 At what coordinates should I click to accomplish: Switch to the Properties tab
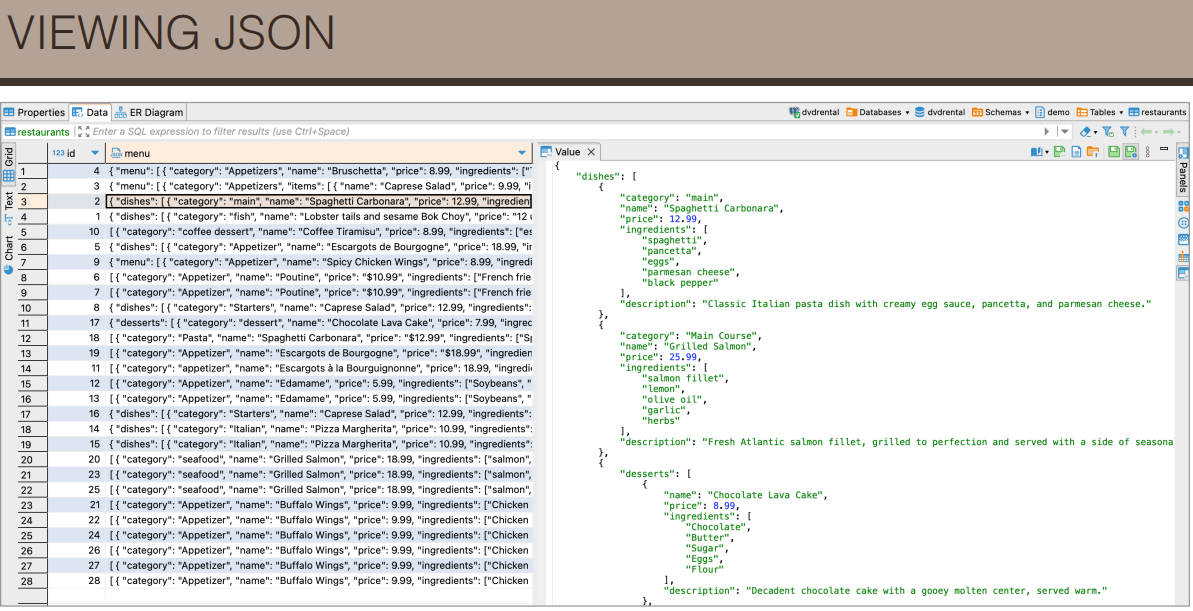pos(34,112)
